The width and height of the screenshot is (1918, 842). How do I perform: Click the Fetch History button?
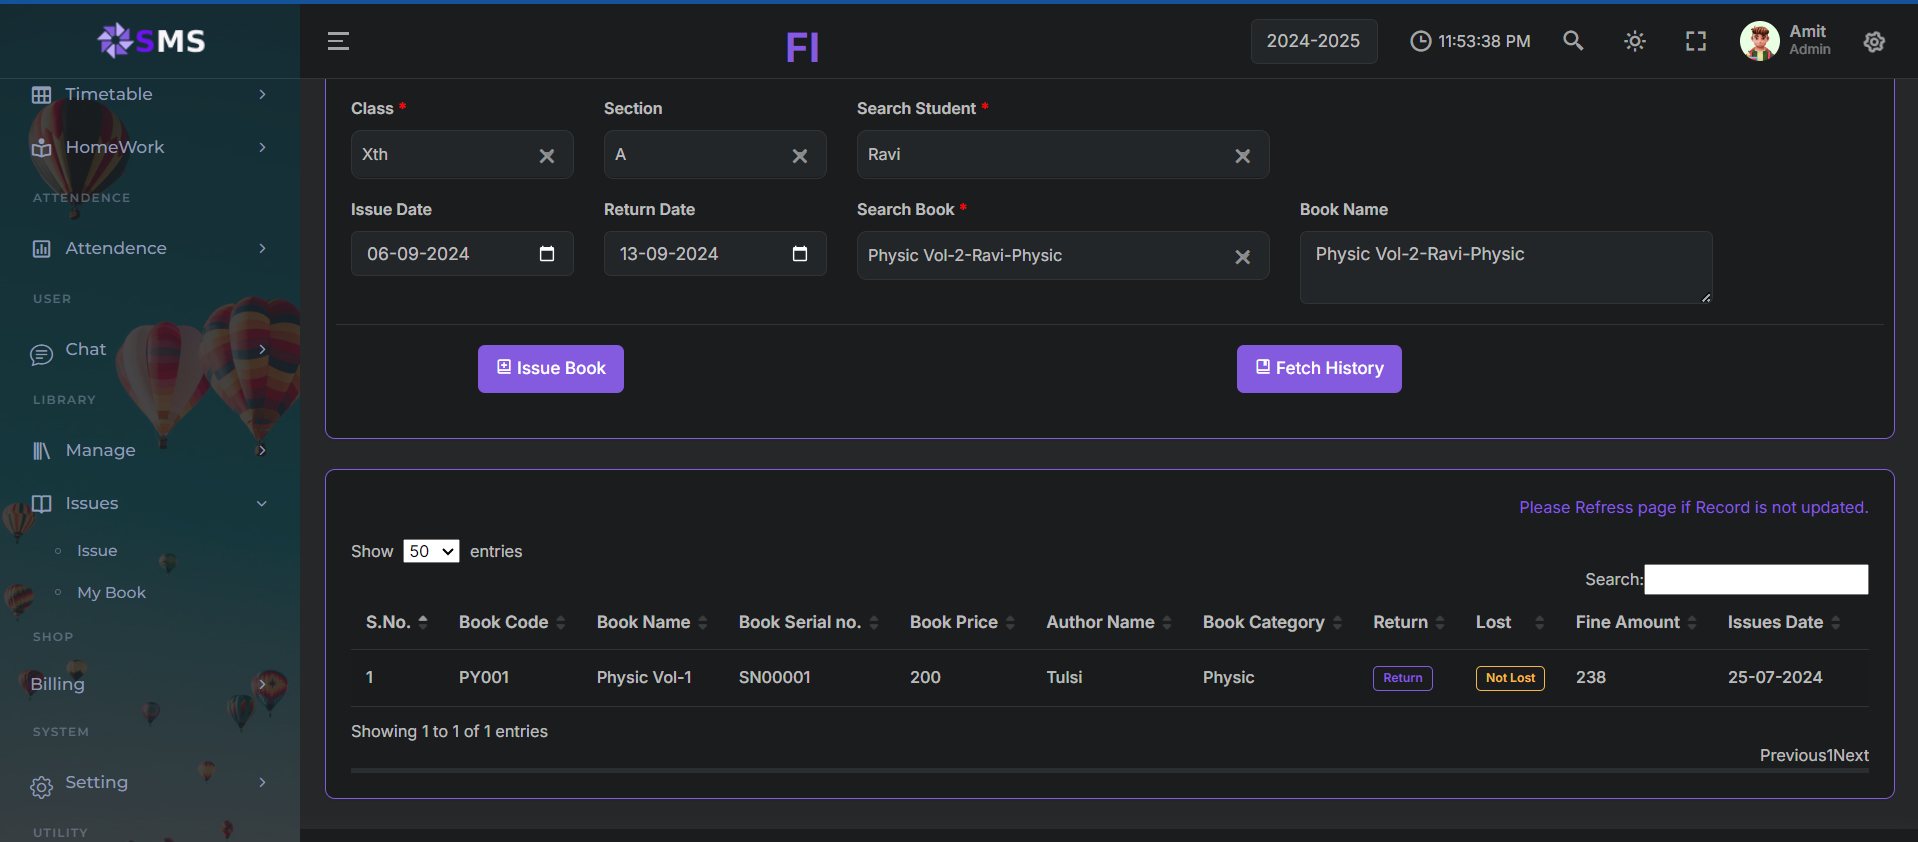pyautogui.click(x=1318, y=369)
